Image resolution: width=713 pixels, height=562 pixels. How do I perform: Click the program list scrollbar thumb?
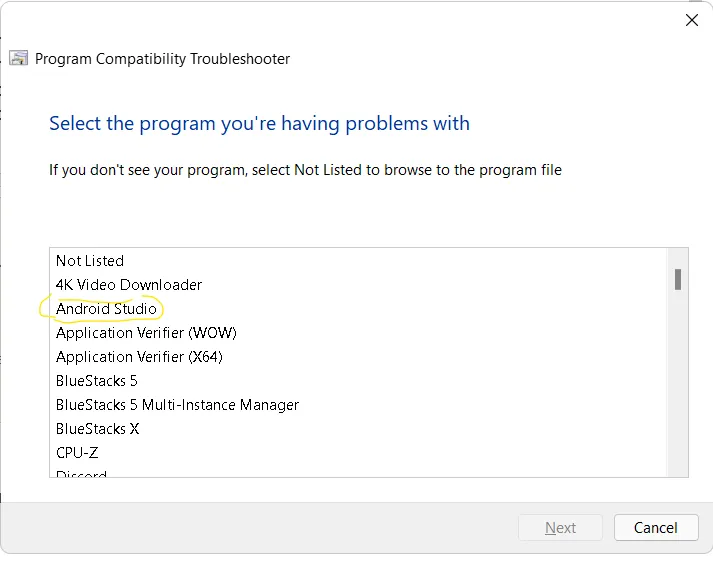(x=678, y=279)
